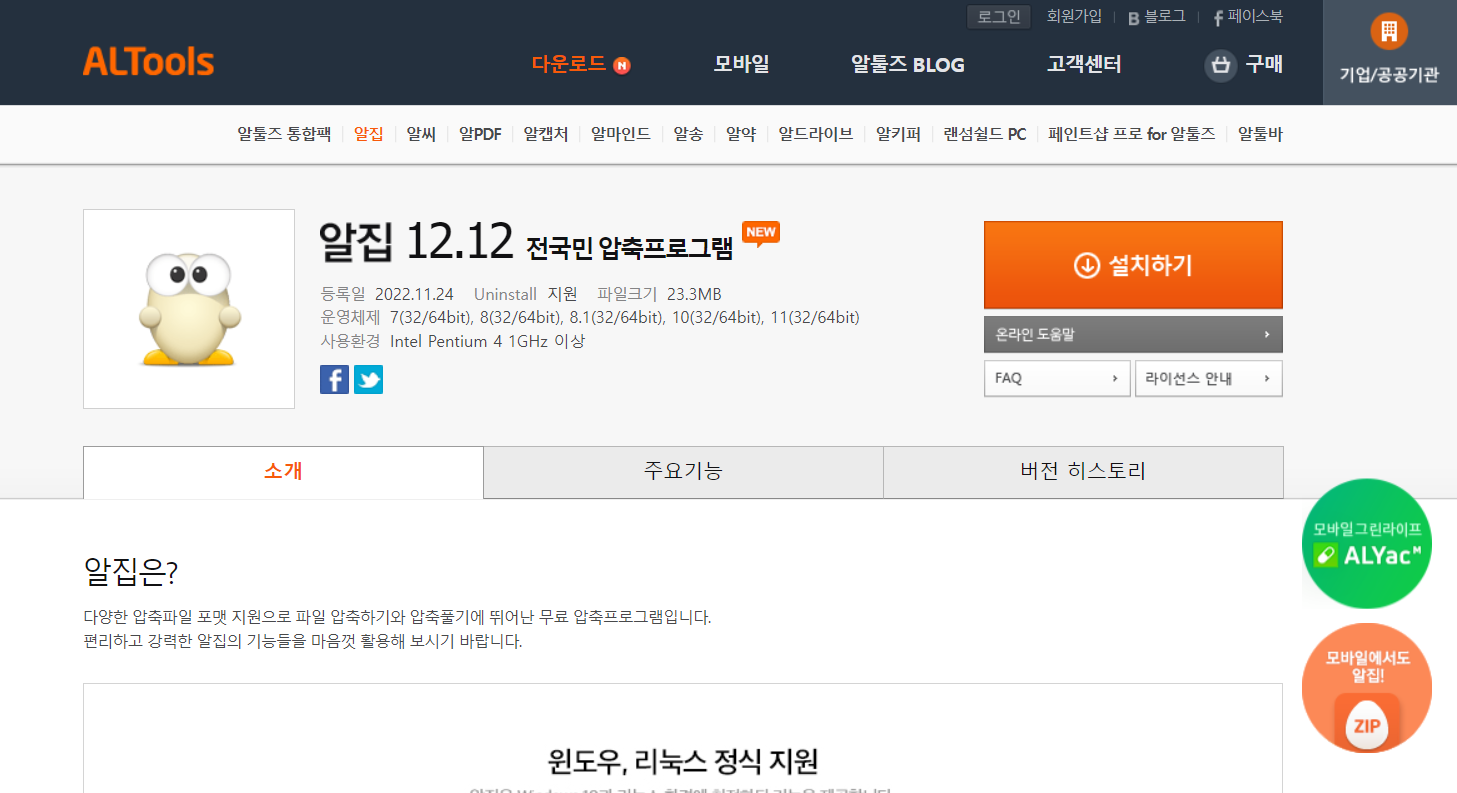Open the green ALYac mobile banner

click(x=1367, y=544)
